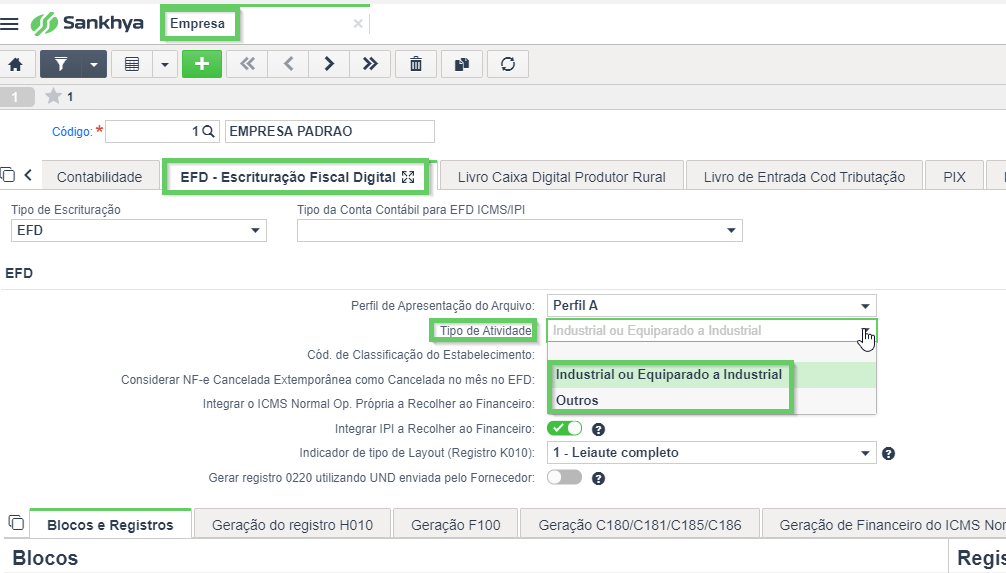Go to home via house icon
1006x573 pixels.
[x=15, y=64]
